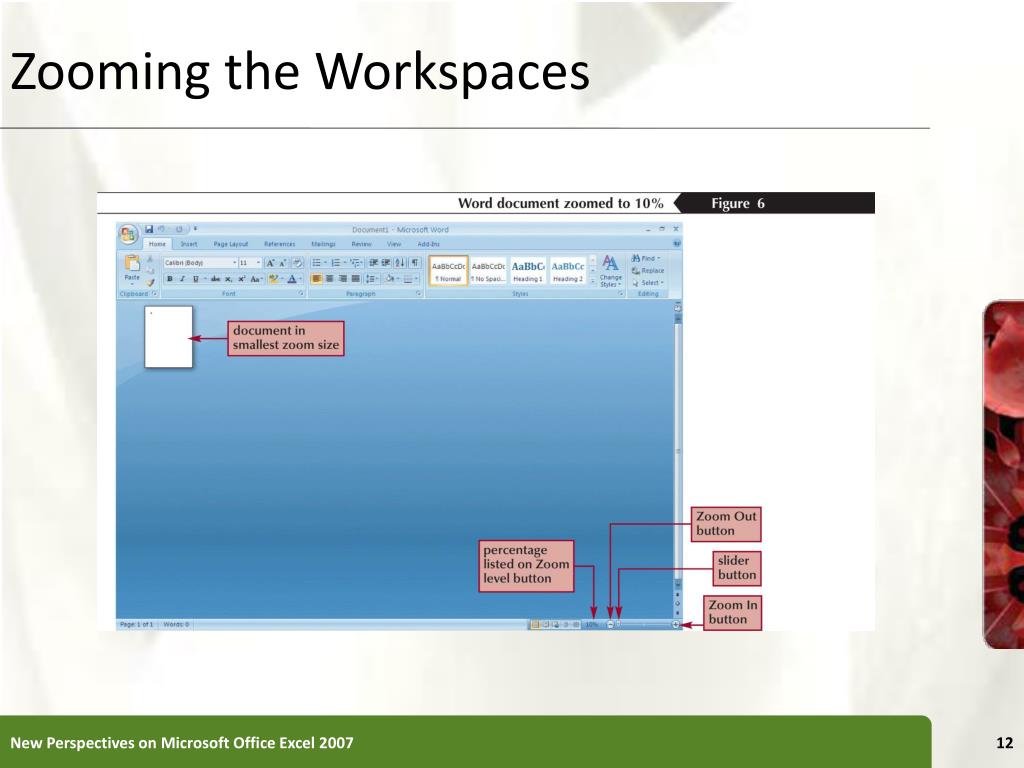Select Outline view icon in status bar
Image resolution: width=1024 pixels, height=768 pixels.
point(566,624)
